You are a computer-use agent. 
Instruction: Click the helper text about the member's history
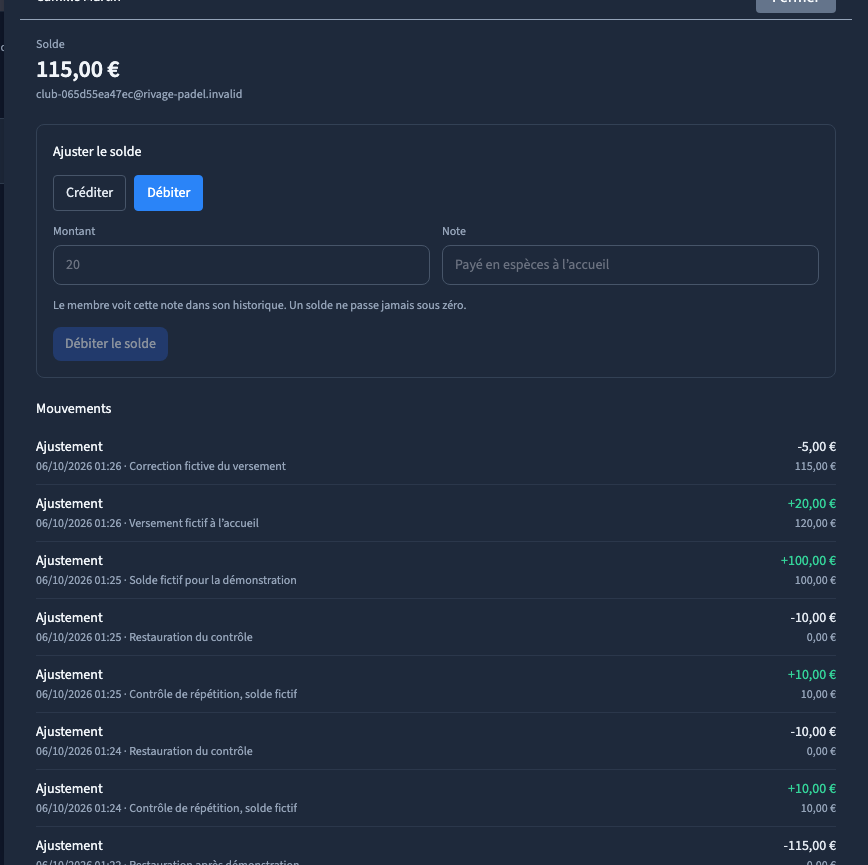(260, 305)
